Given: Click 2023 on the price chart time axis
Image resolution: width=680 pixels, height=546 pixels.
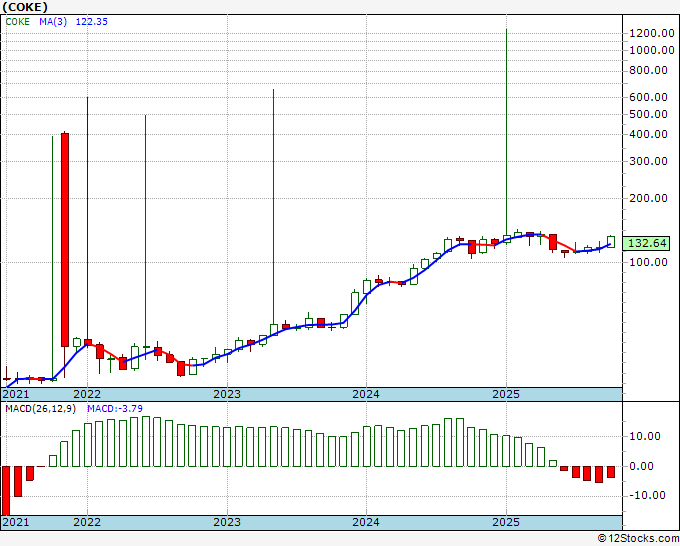Looking at the screenshot, I should 227,394.
